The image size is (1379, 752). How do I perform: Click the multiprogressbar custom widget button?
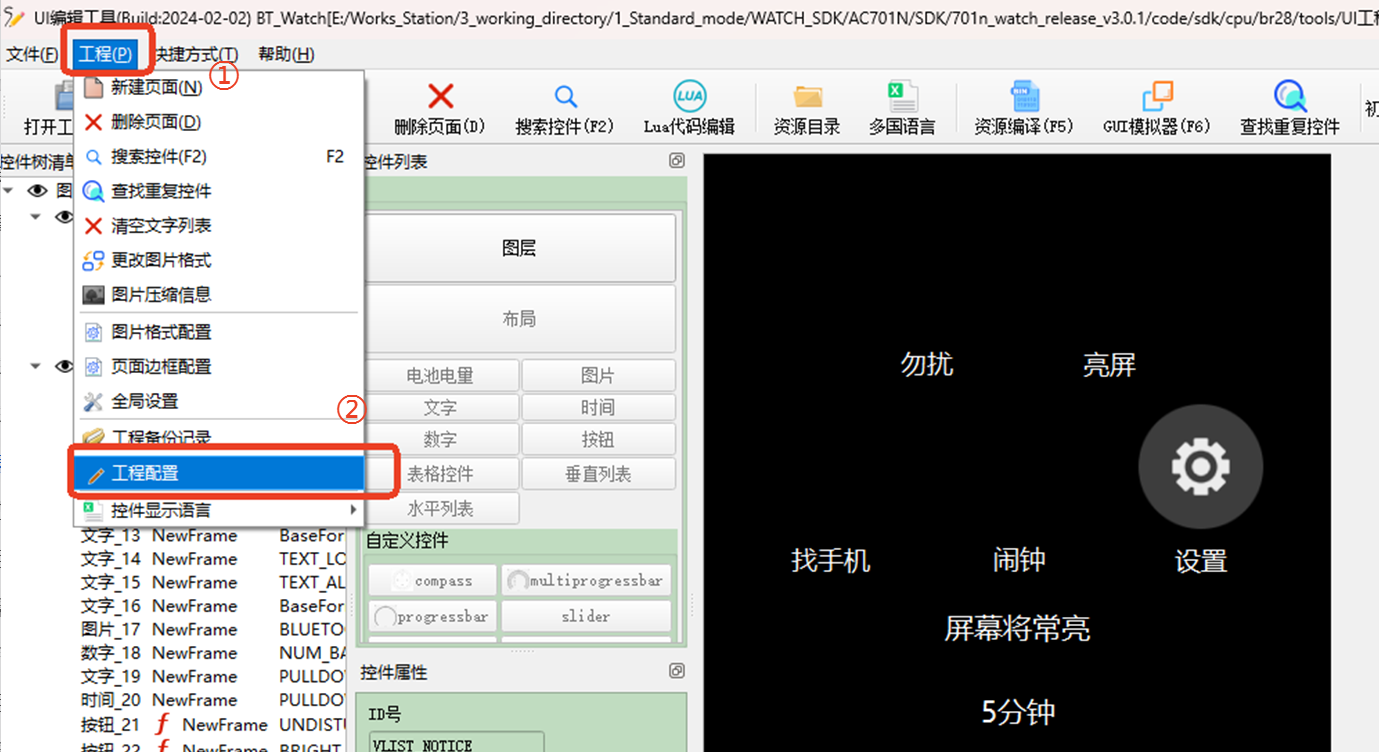(x=586, y=581)
